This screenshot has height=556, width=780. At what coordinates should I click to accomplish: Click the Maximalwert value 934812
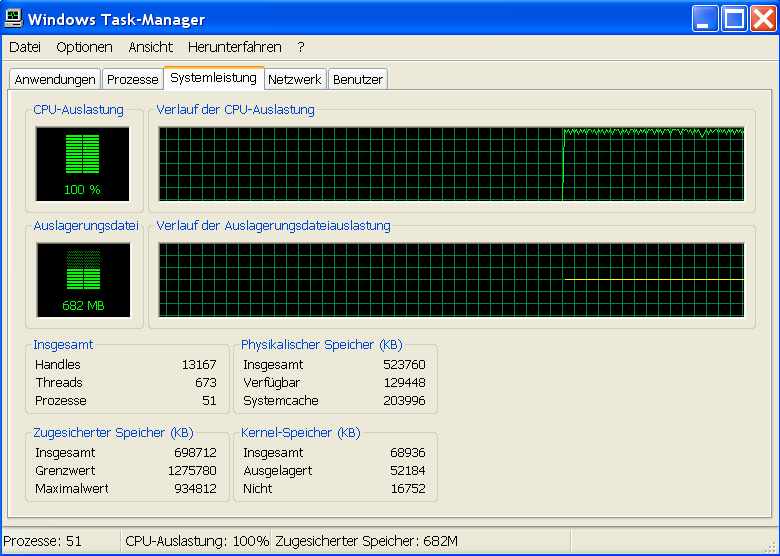(x=195, y=488)
